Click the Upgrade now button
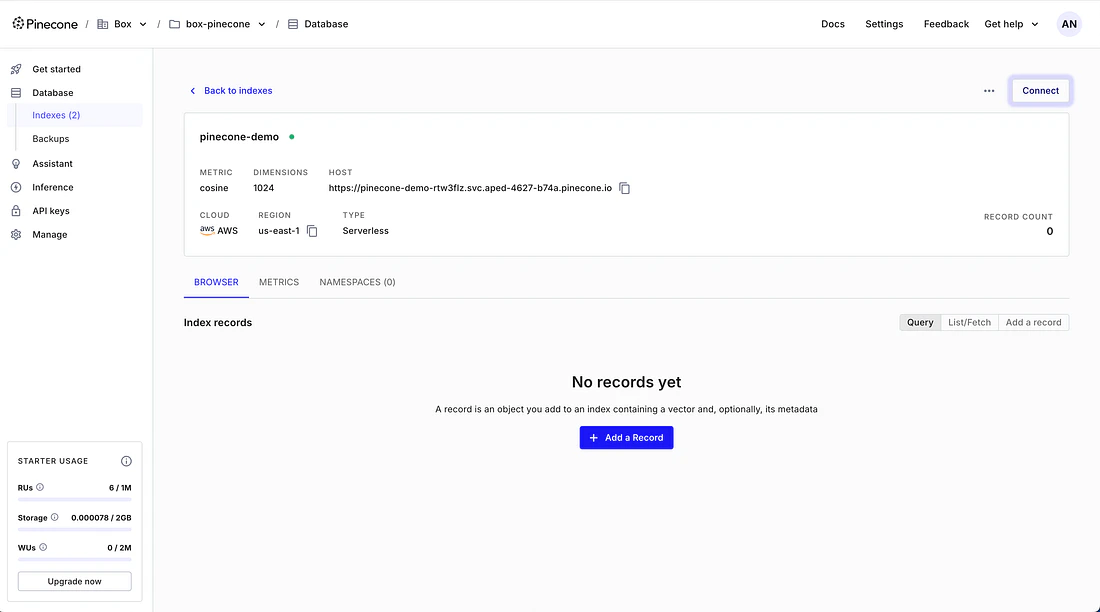Viewport: 1100px width, 612px height. tap(74, 581)
